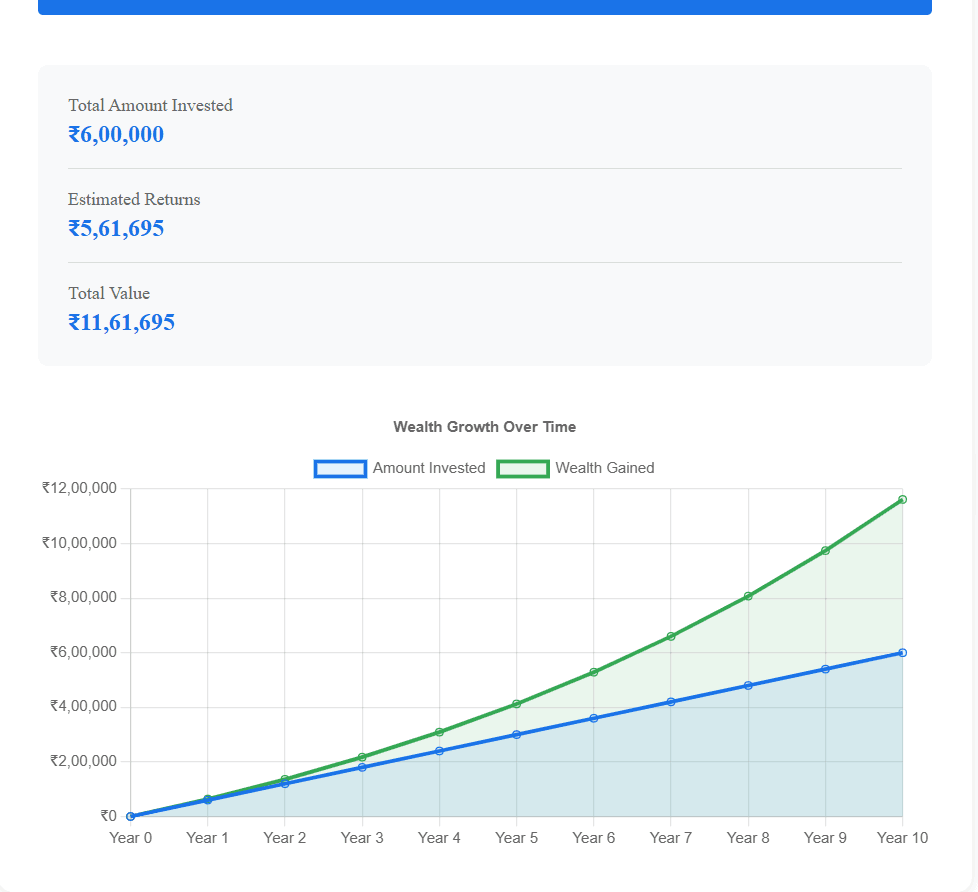The width and height of the screenshot is (978, 892).
Task: Click the Year 7 Wealth Gained marker
Action: pyautogui.click(x=671, y=634)
